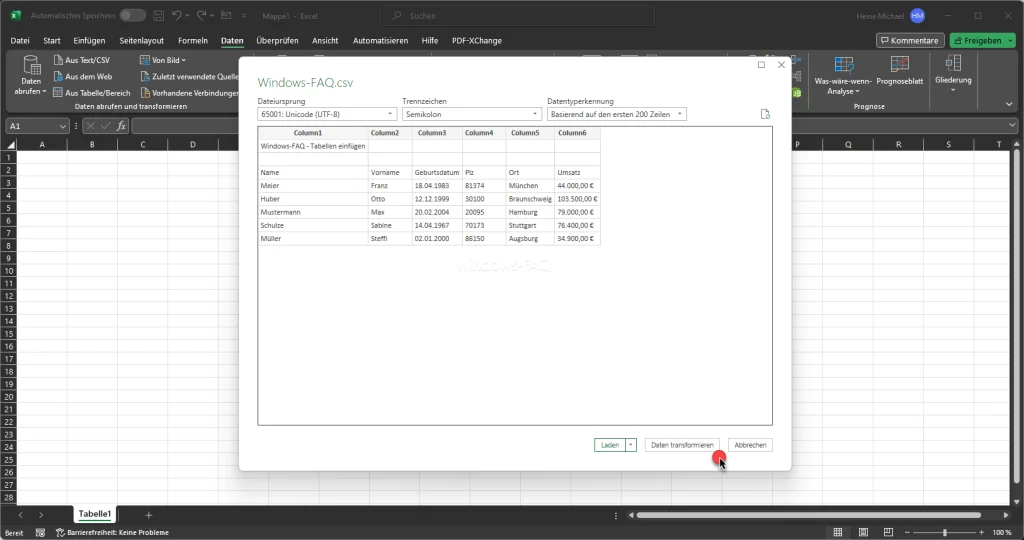Select Aus dem Web data source
Viewport: 1024px width, 540px height.
click(83, 76)
